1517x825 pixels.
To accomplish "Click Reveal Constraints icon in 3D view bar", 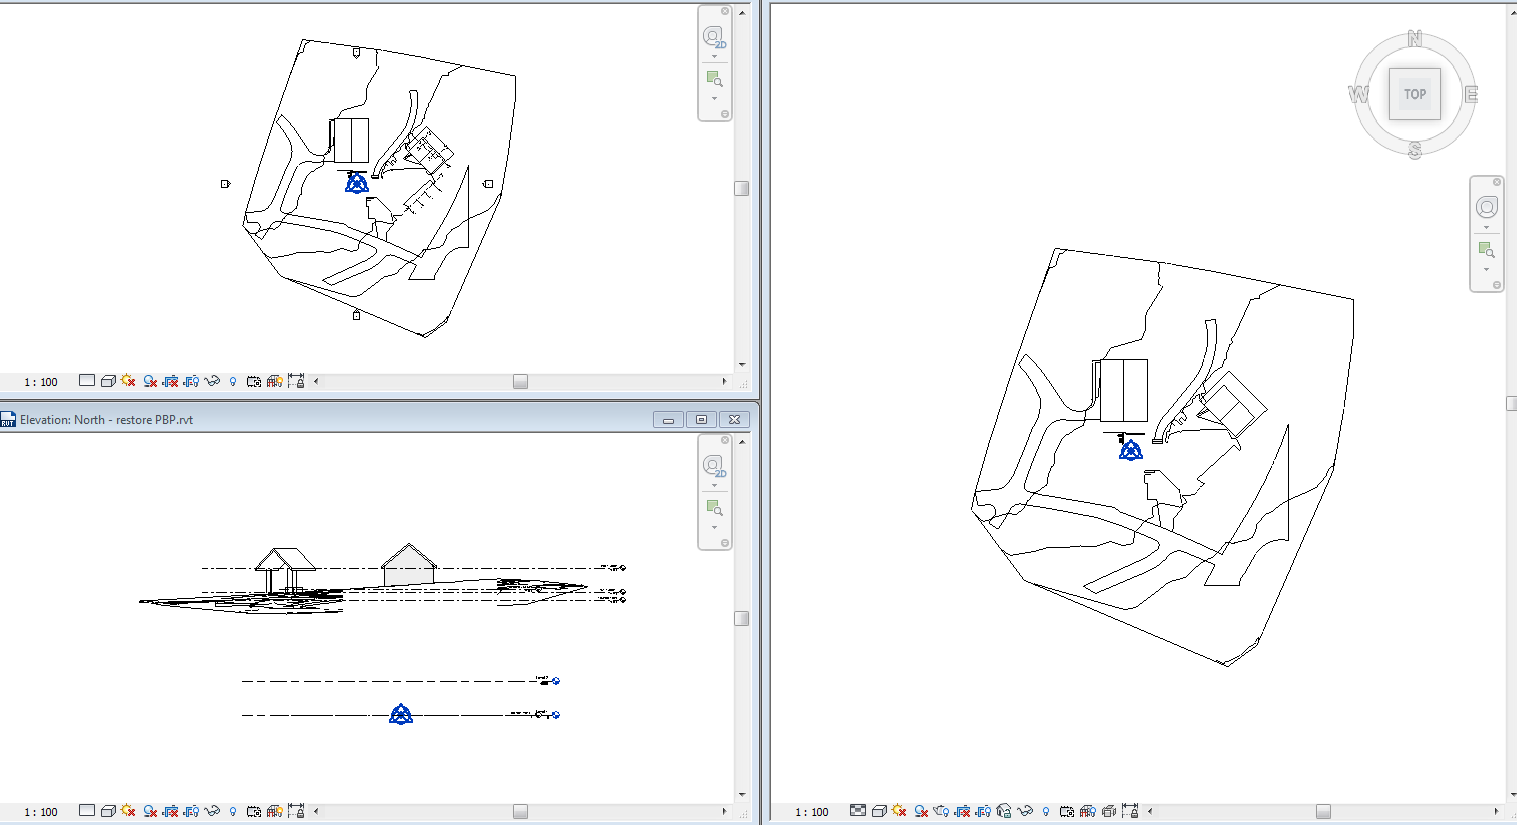I will pos(1130,811).
